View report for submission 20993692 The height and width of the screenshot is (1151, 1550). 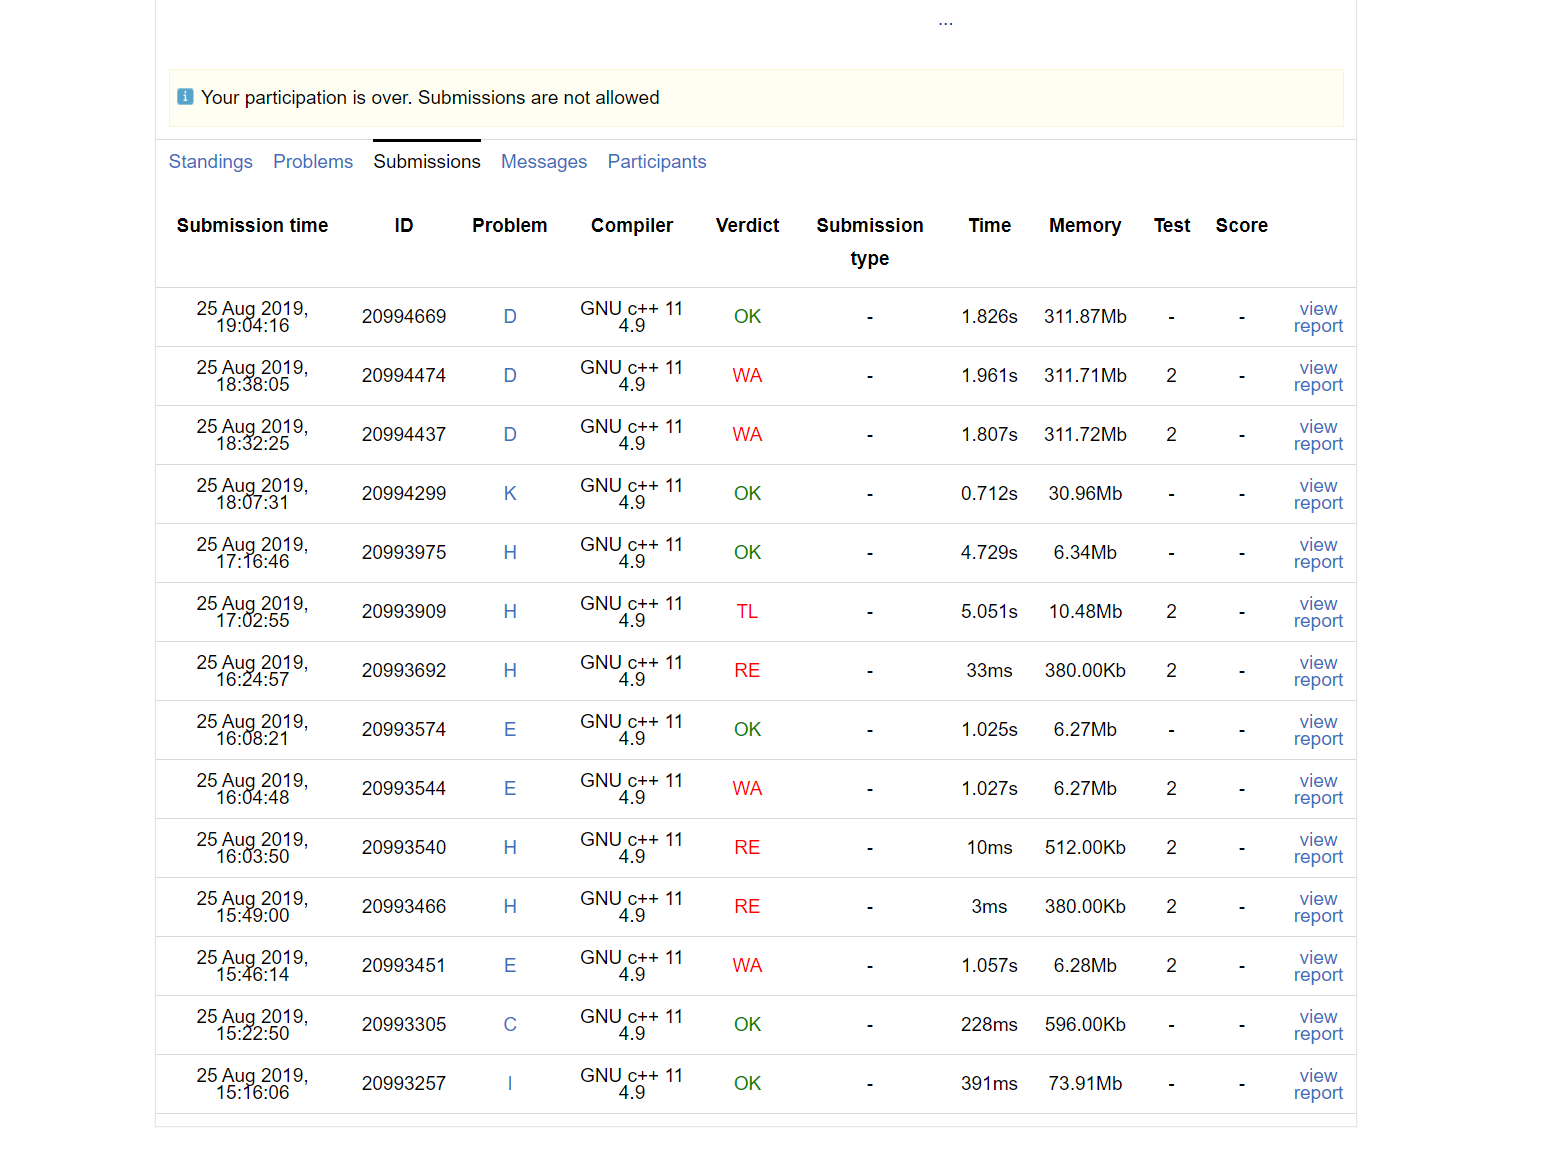tap(1317, 672)
